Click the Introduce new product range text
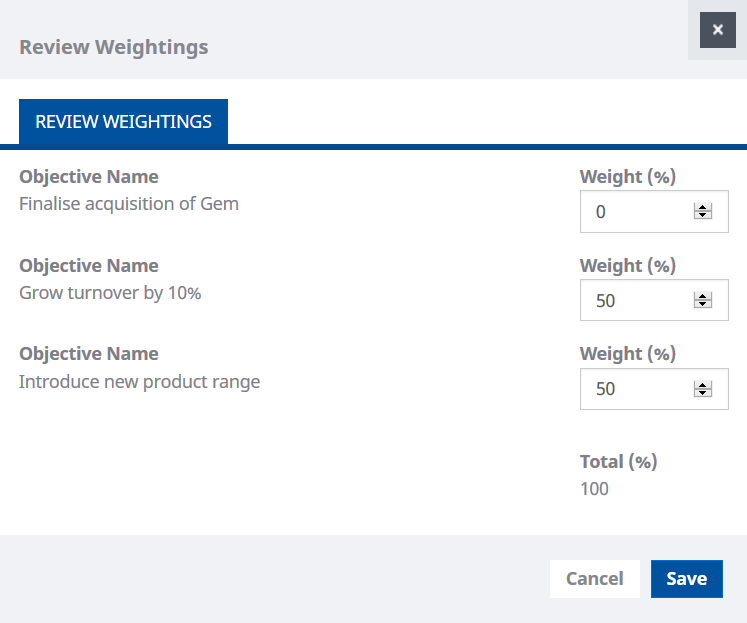Viewport: 747px width, 623px height. (x=139, y=381)
